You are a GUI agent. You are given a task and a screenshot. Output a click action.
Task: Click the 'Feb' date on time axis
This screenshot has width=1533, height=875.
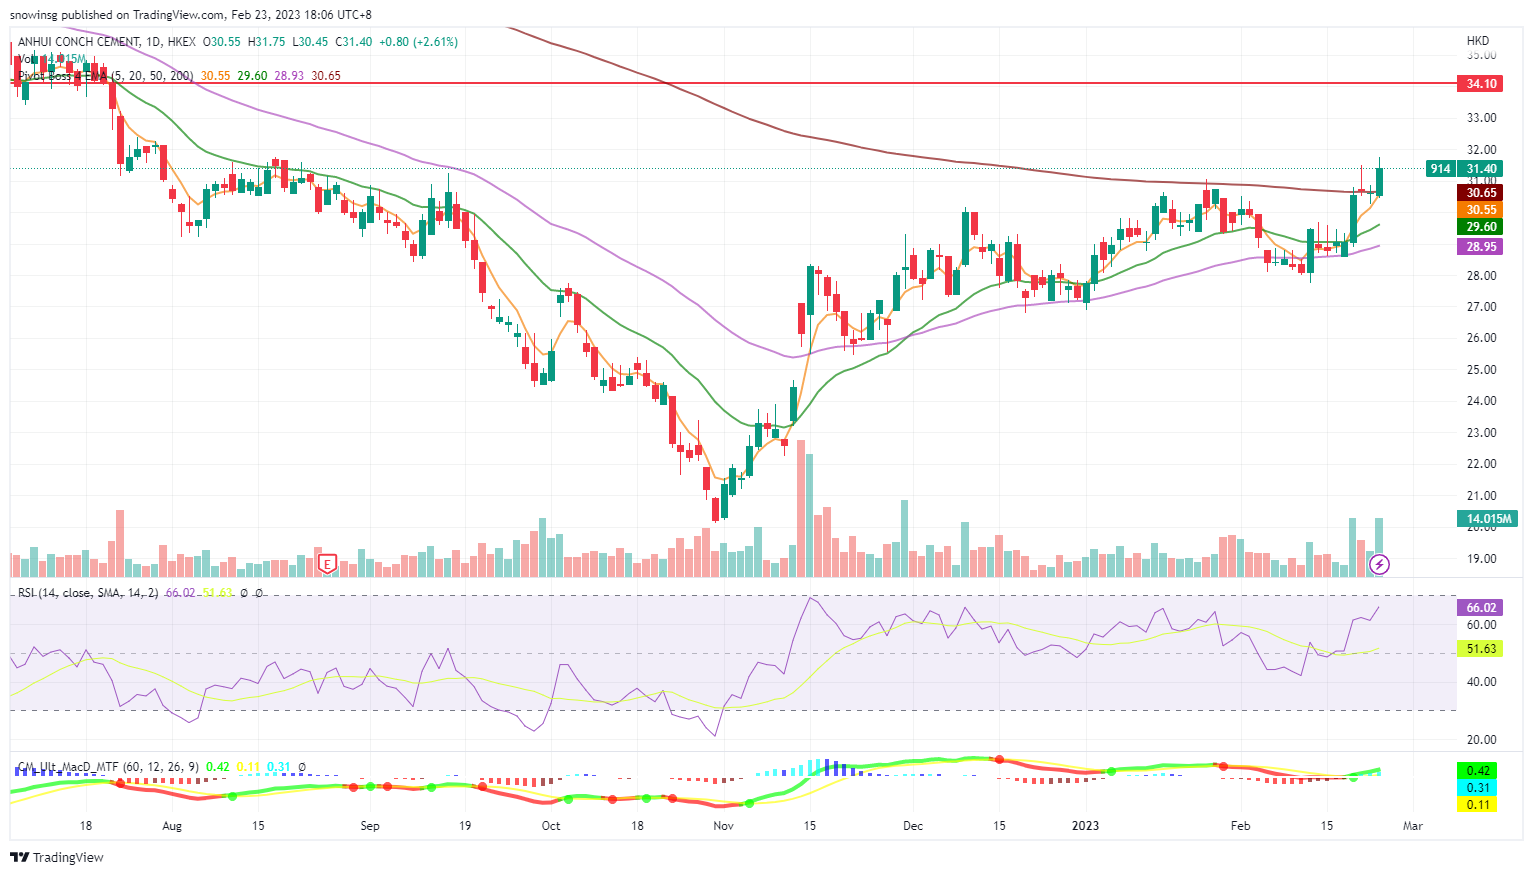(x=1241, y=826)
